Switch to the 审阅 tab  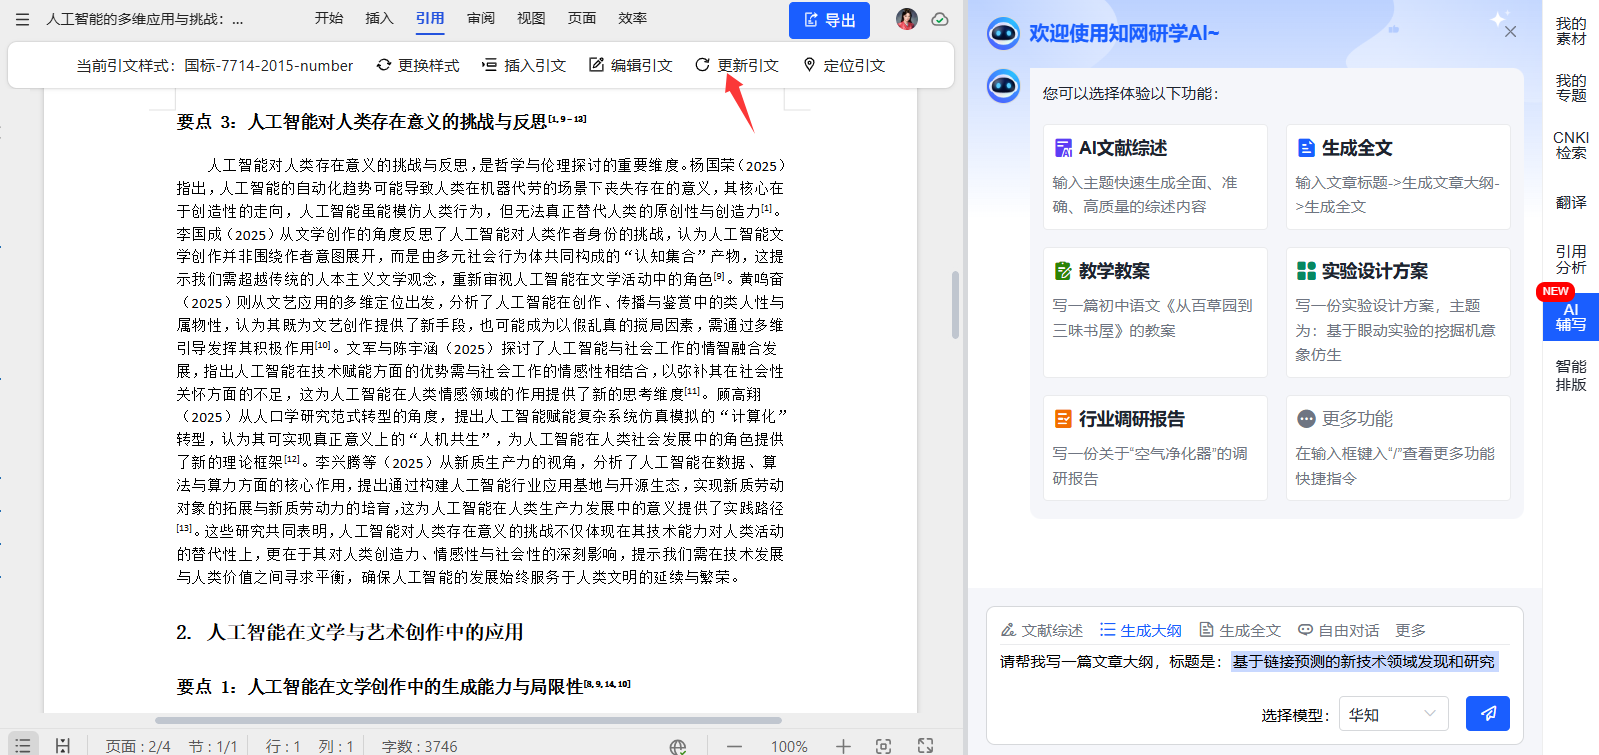tap(481, 18)
